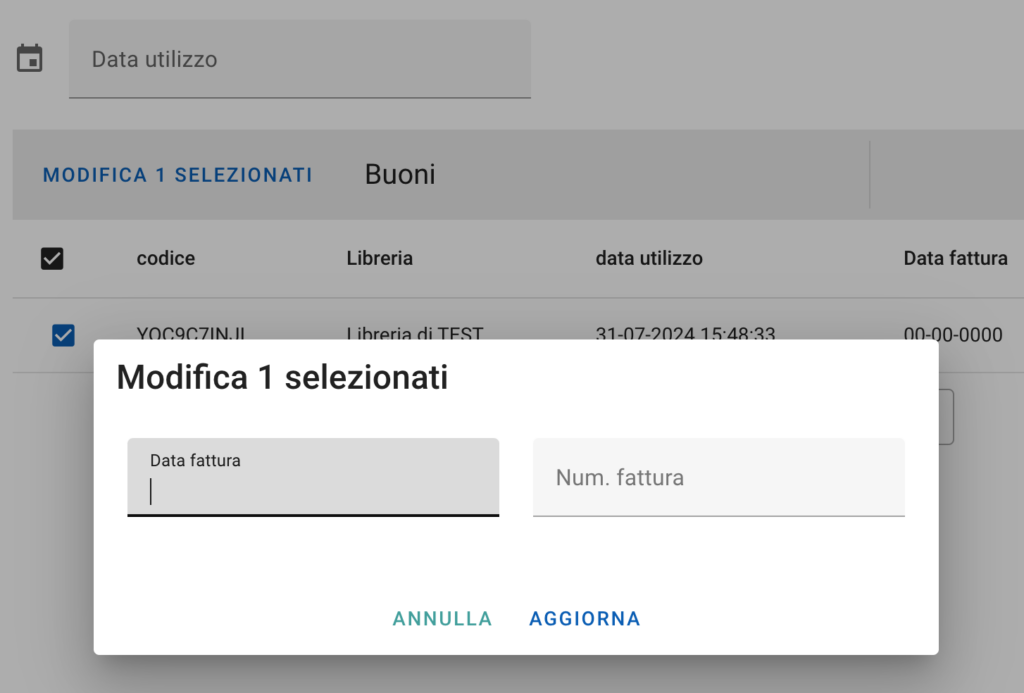Sort by the data utilizzo column header
Image resolution: width=1024 pixels, height=693 pixels.
pyautogui.click(x=649, y=258)
